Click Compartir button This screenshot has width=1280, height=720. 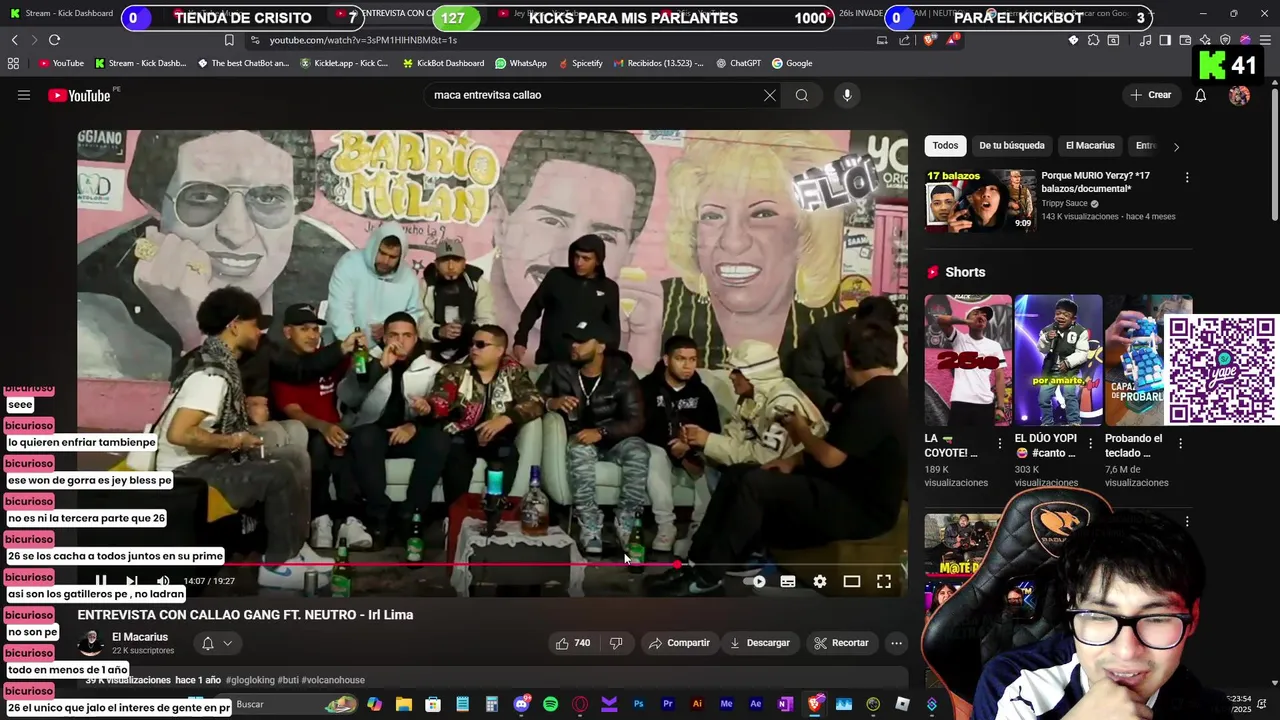[x=679, y=643]
